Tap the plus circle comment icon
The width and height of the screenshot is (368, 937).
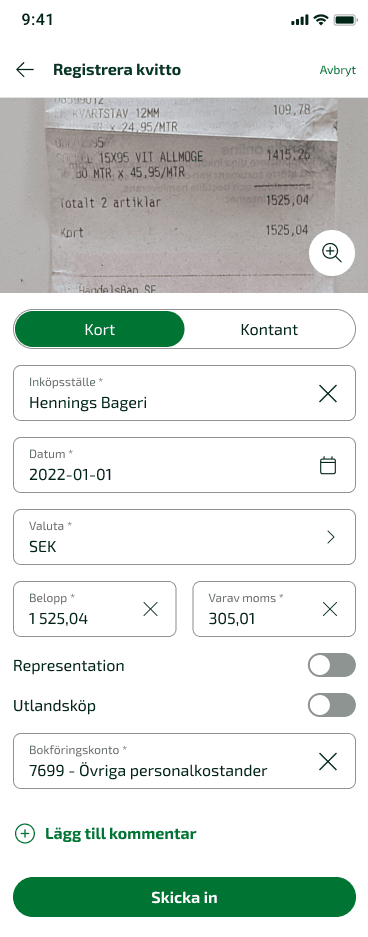click(24, 834)
